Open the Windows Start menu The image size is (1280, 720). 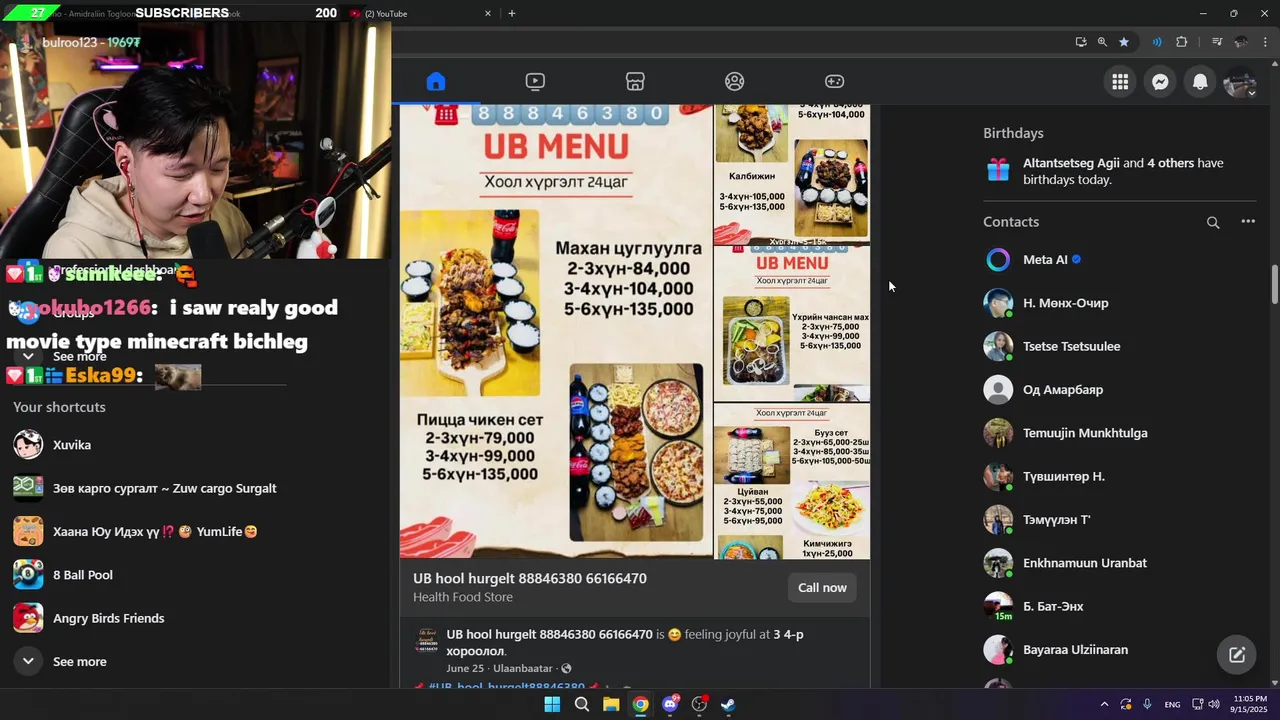coord(552,704)
